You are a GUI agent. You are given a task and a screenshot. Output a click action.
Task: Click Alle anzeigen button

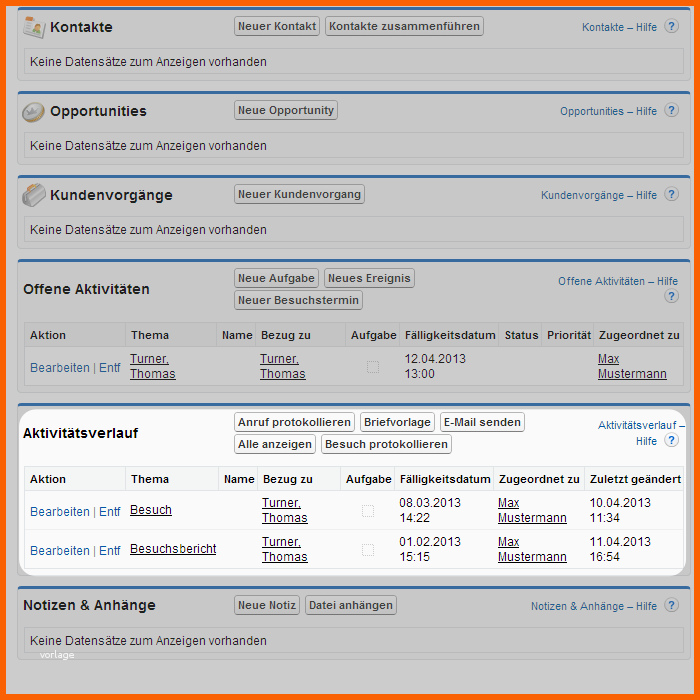[x=275, y=444]
